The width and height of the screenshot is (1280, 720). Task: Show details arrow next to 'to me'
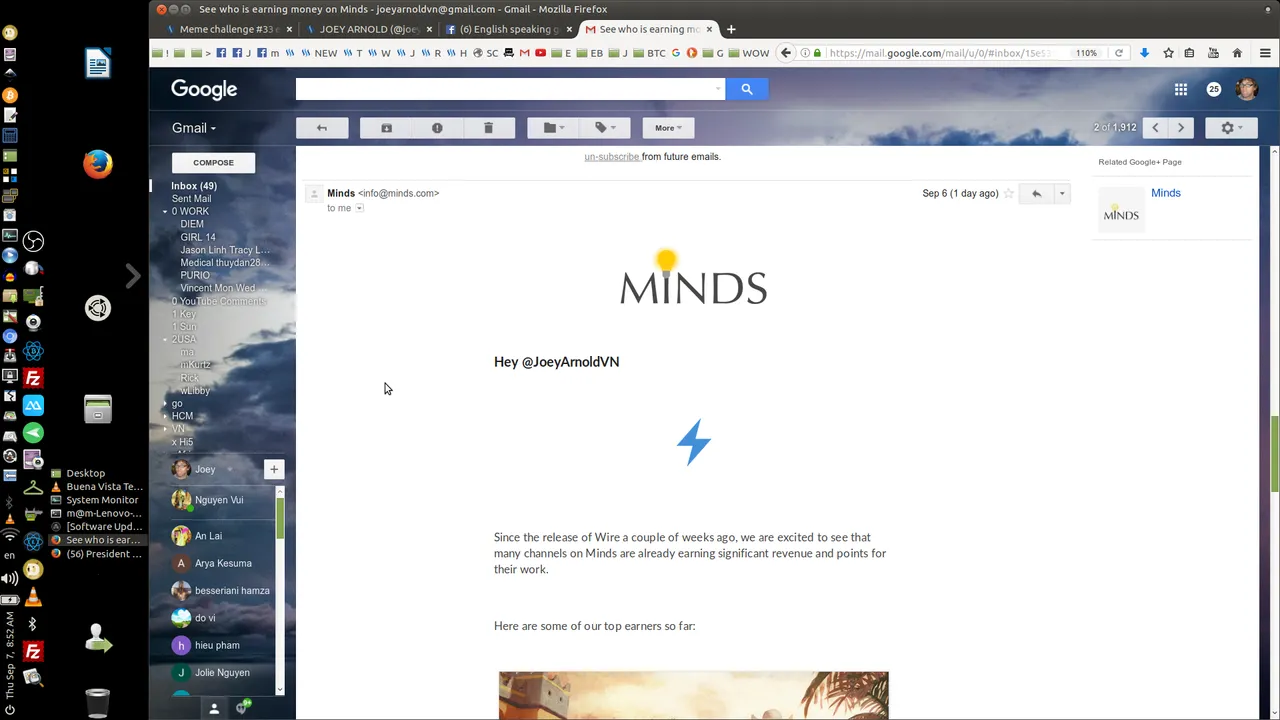[x=359, y=208]
